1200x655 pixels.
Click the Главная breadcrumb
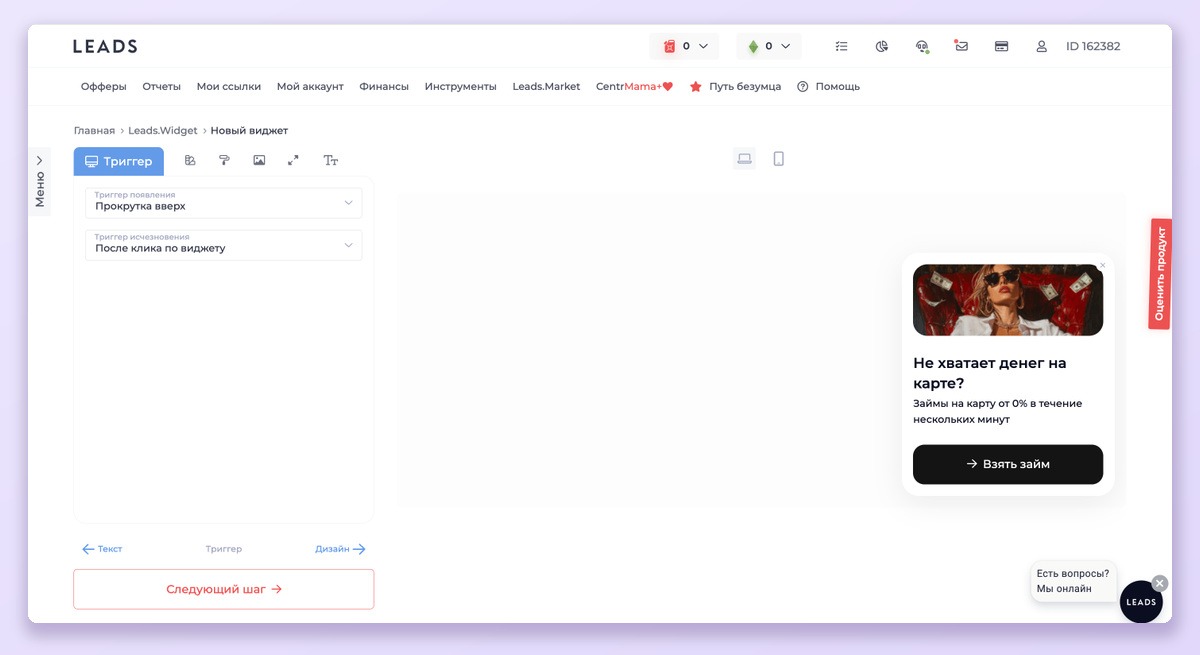[x=94, y=131]
